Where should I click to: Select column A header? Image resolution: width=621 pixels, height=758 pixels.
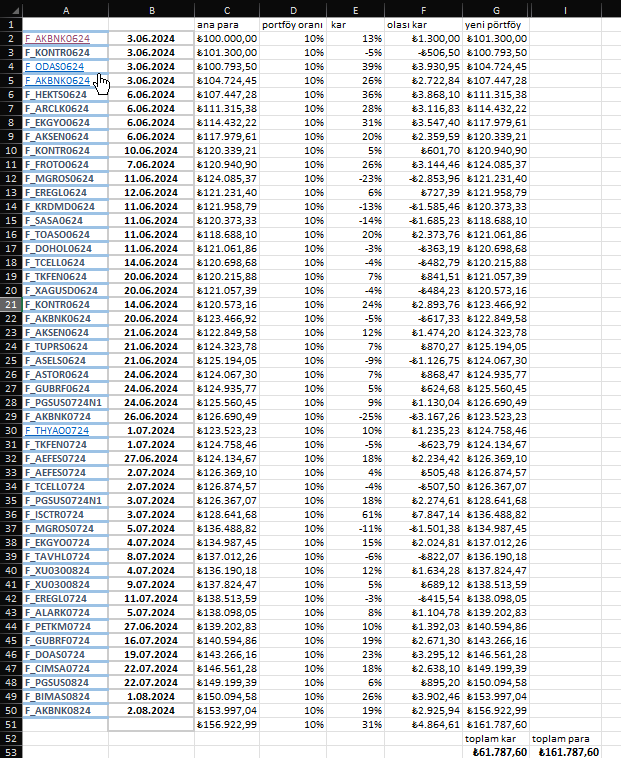[66, 11]
